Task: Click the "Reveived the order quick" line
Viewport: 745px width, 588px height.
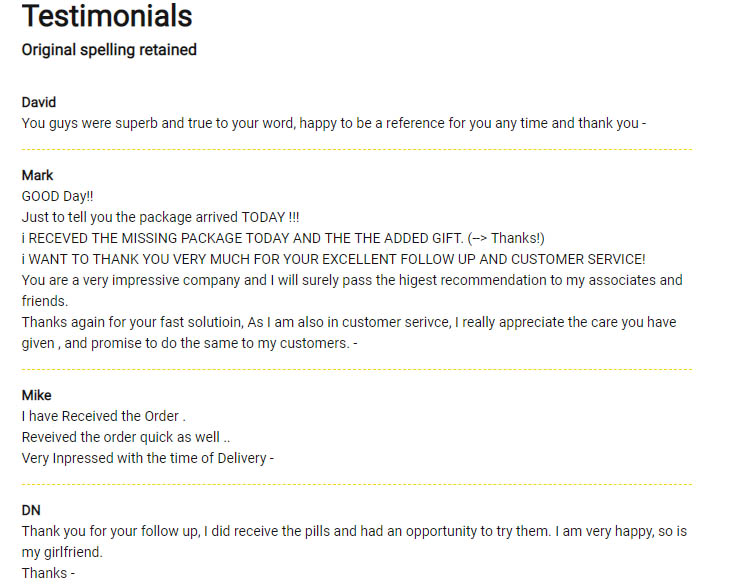Action: (126, 438)
